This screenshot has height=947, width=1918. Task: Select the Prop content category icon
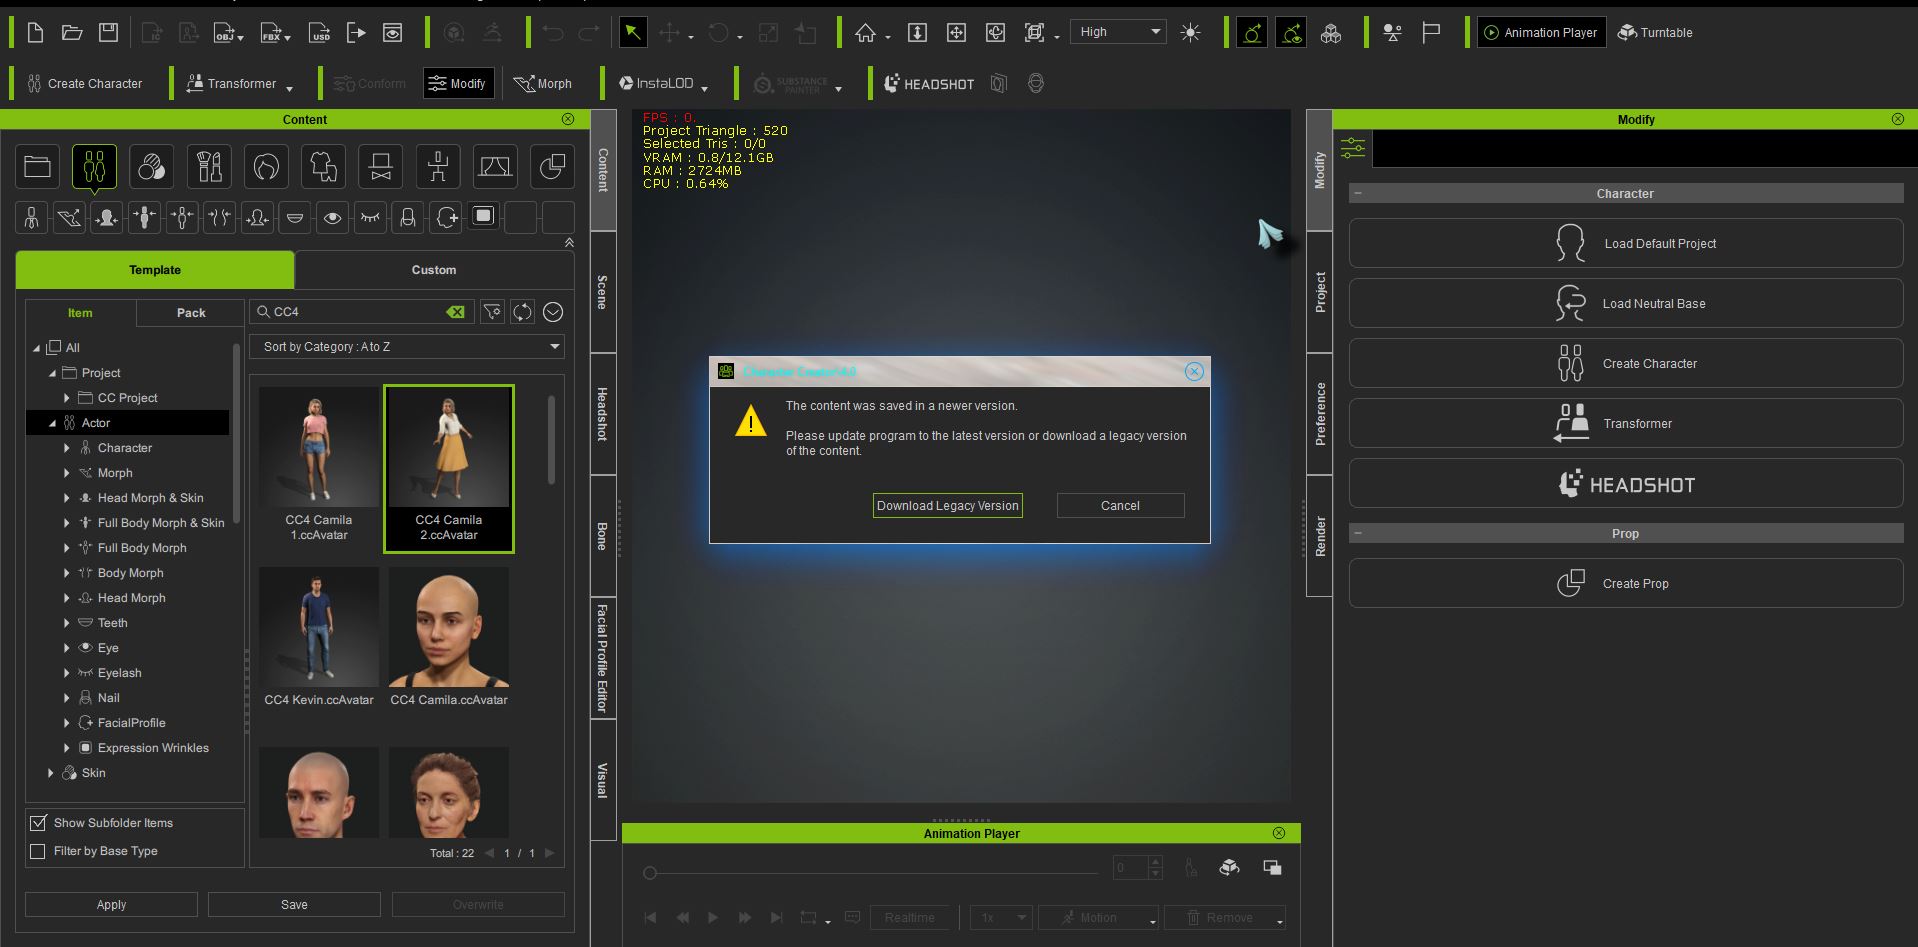(552, 167)
